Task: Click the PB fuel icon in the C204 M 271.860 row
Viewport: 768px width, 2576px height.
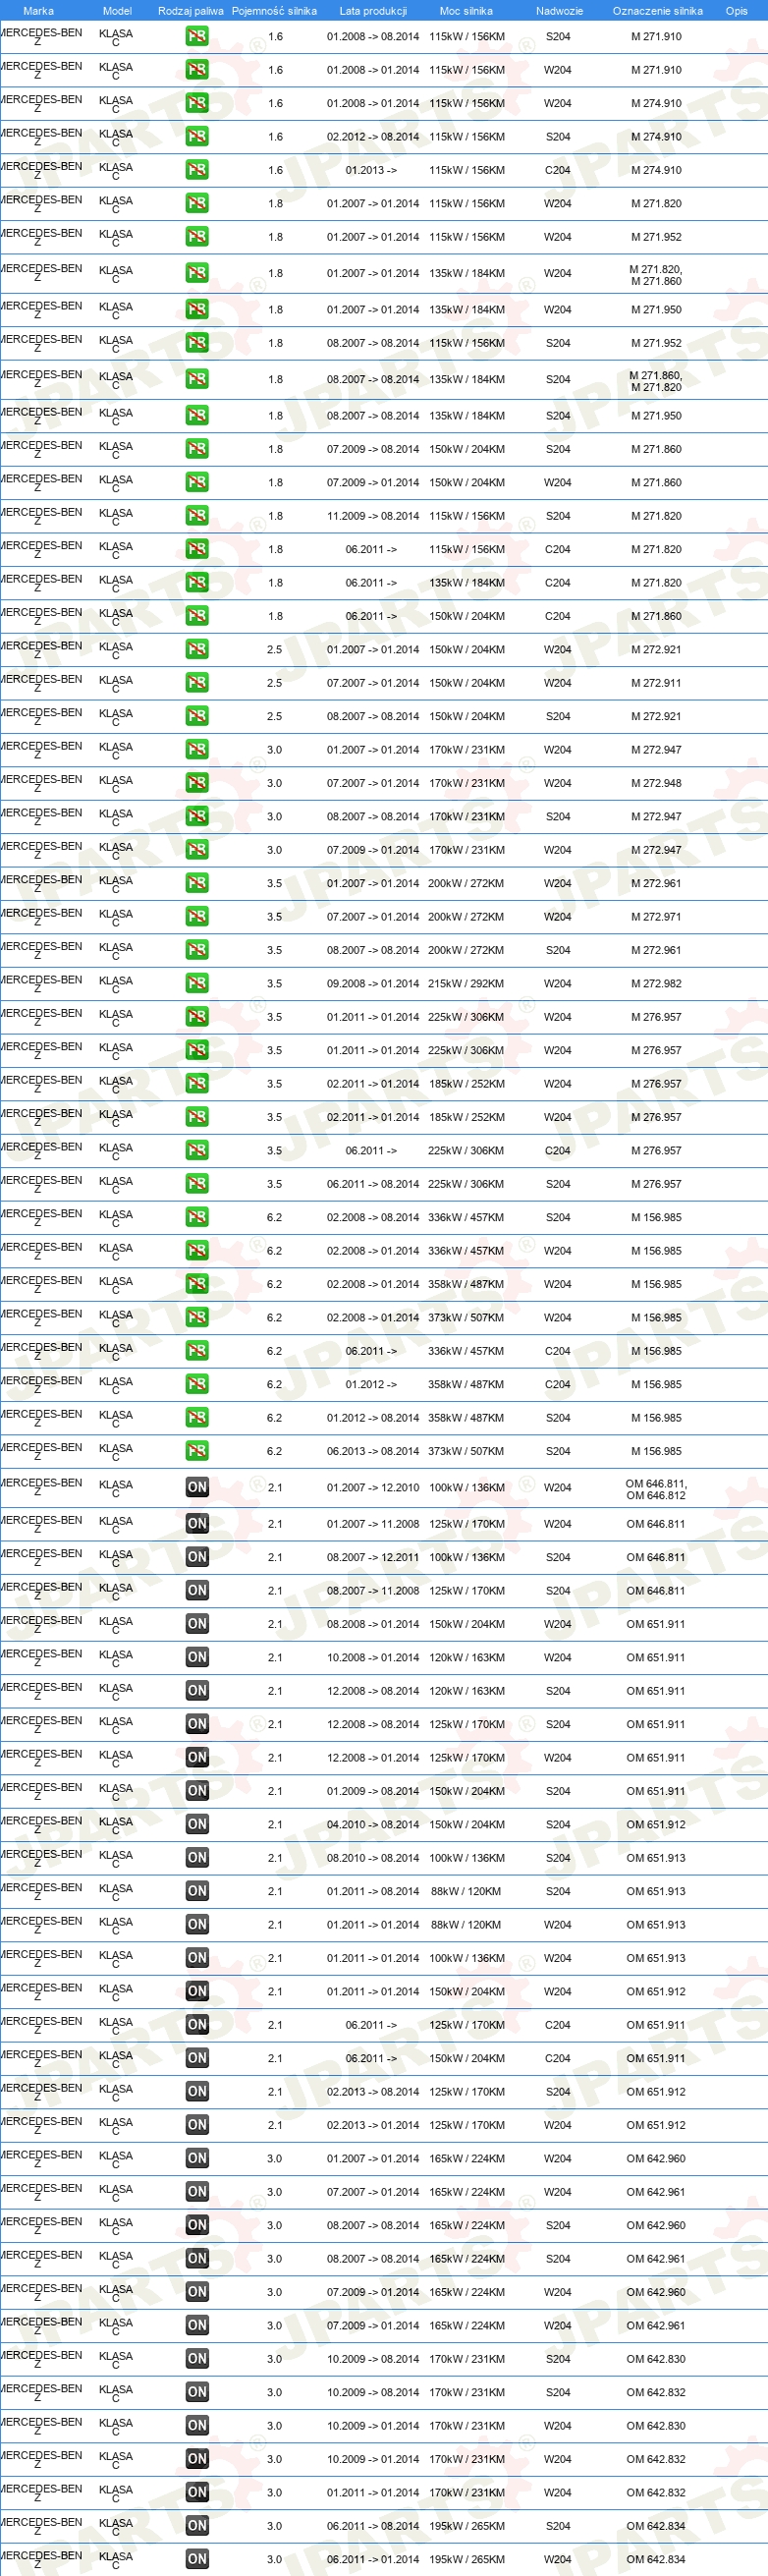Action: click(197, 616)
